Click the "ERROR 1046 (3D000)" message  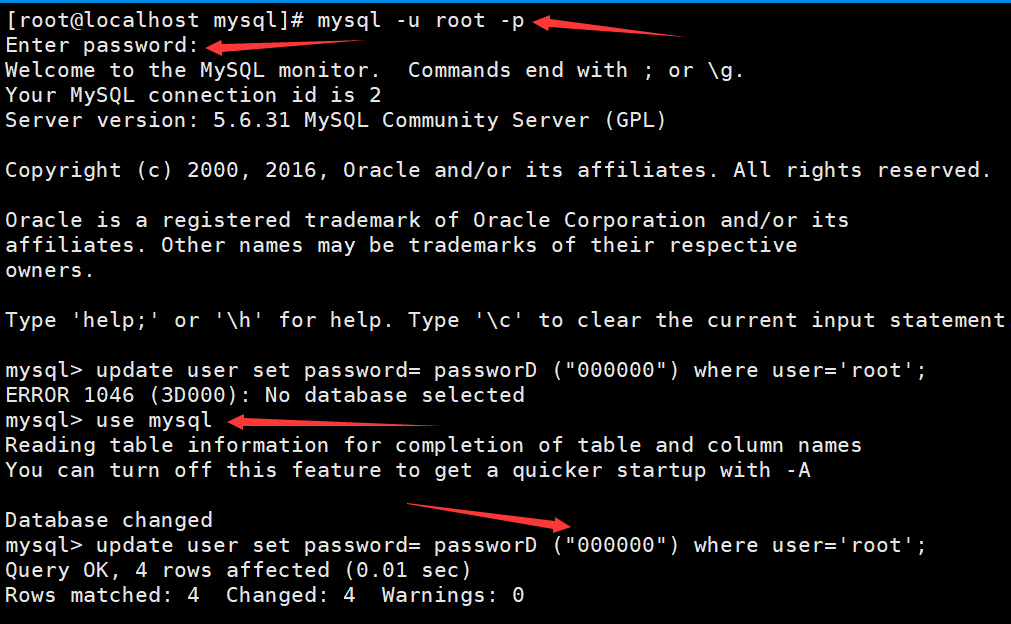[x=265, y=395]
